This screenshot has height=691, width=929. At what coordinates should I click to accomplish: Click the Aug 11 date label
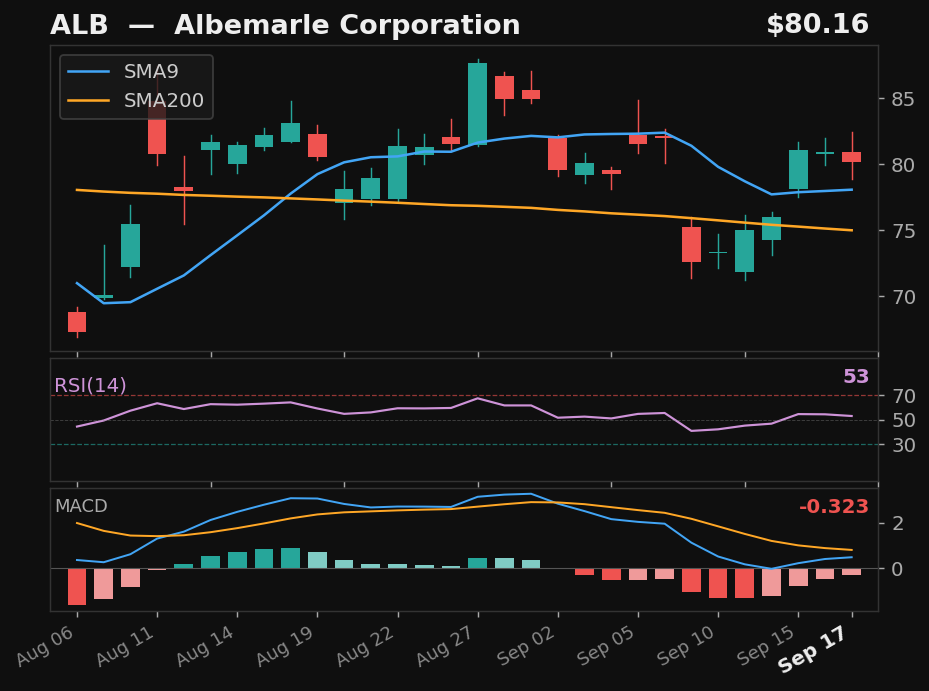click(x=126, y=645)
